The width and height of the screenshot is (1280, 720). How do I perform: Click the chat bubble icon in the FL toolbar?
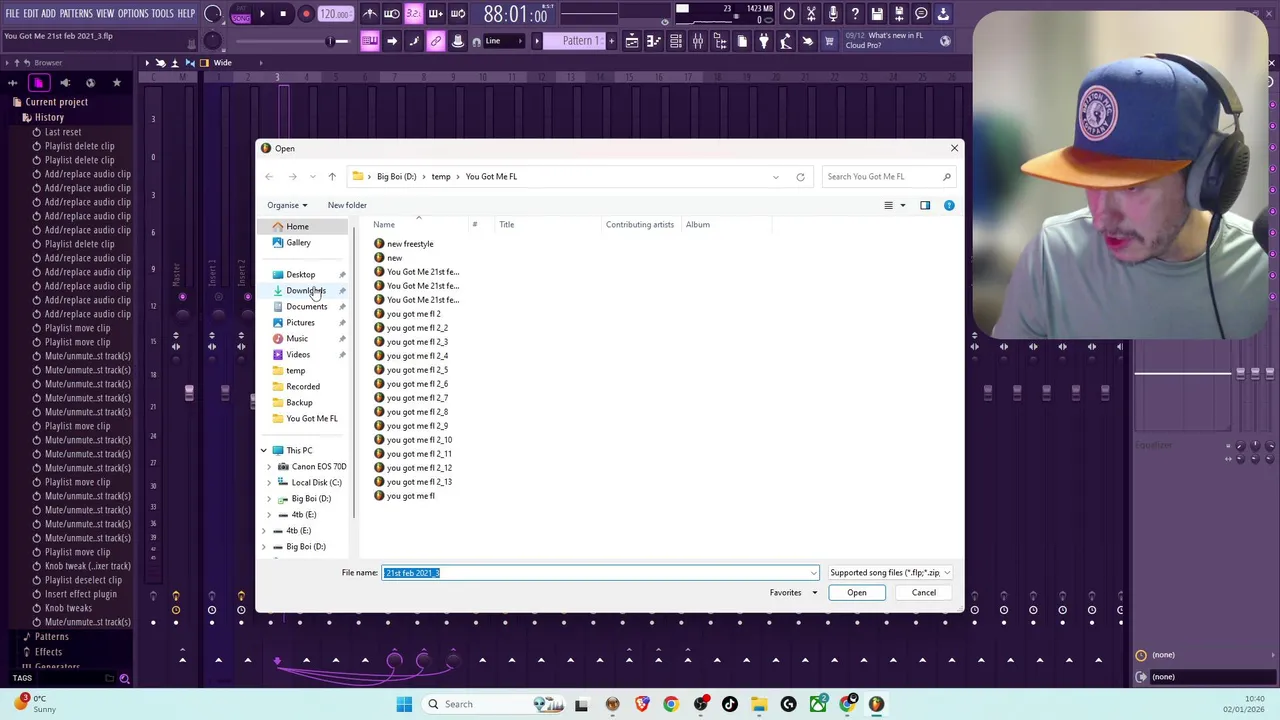point(921,14)
